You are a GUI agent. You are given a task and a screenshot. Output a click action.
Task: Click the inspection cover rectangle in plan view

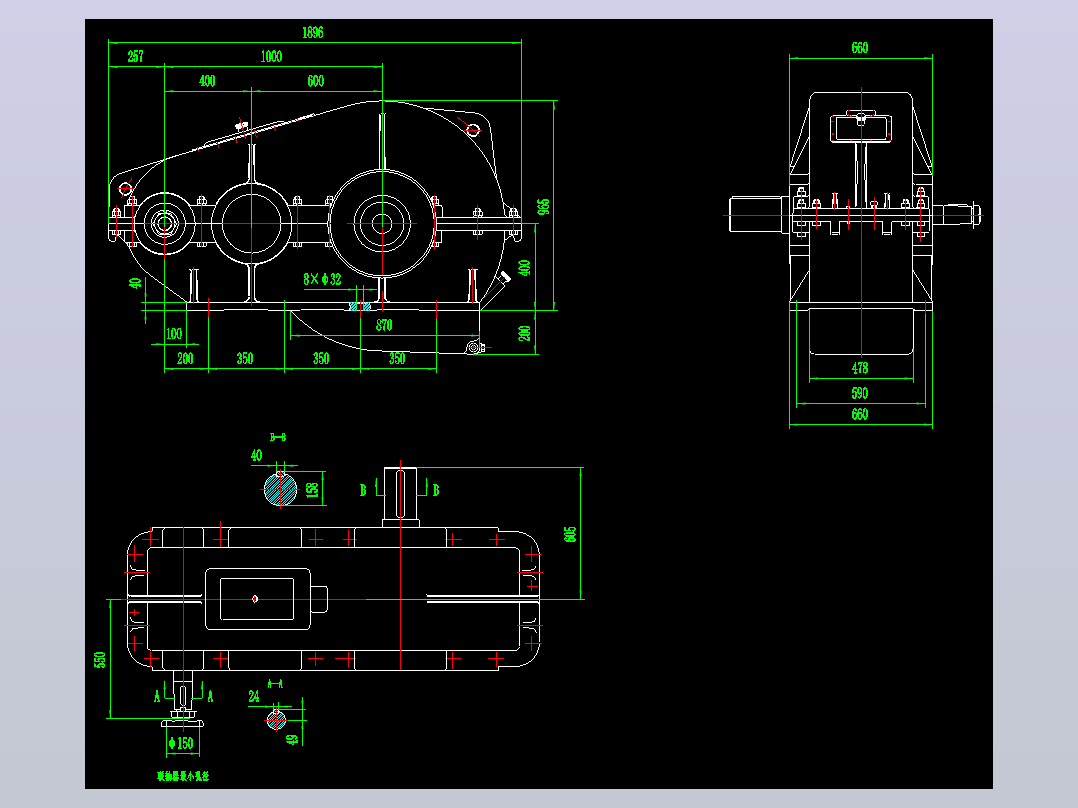click(257, 599)
